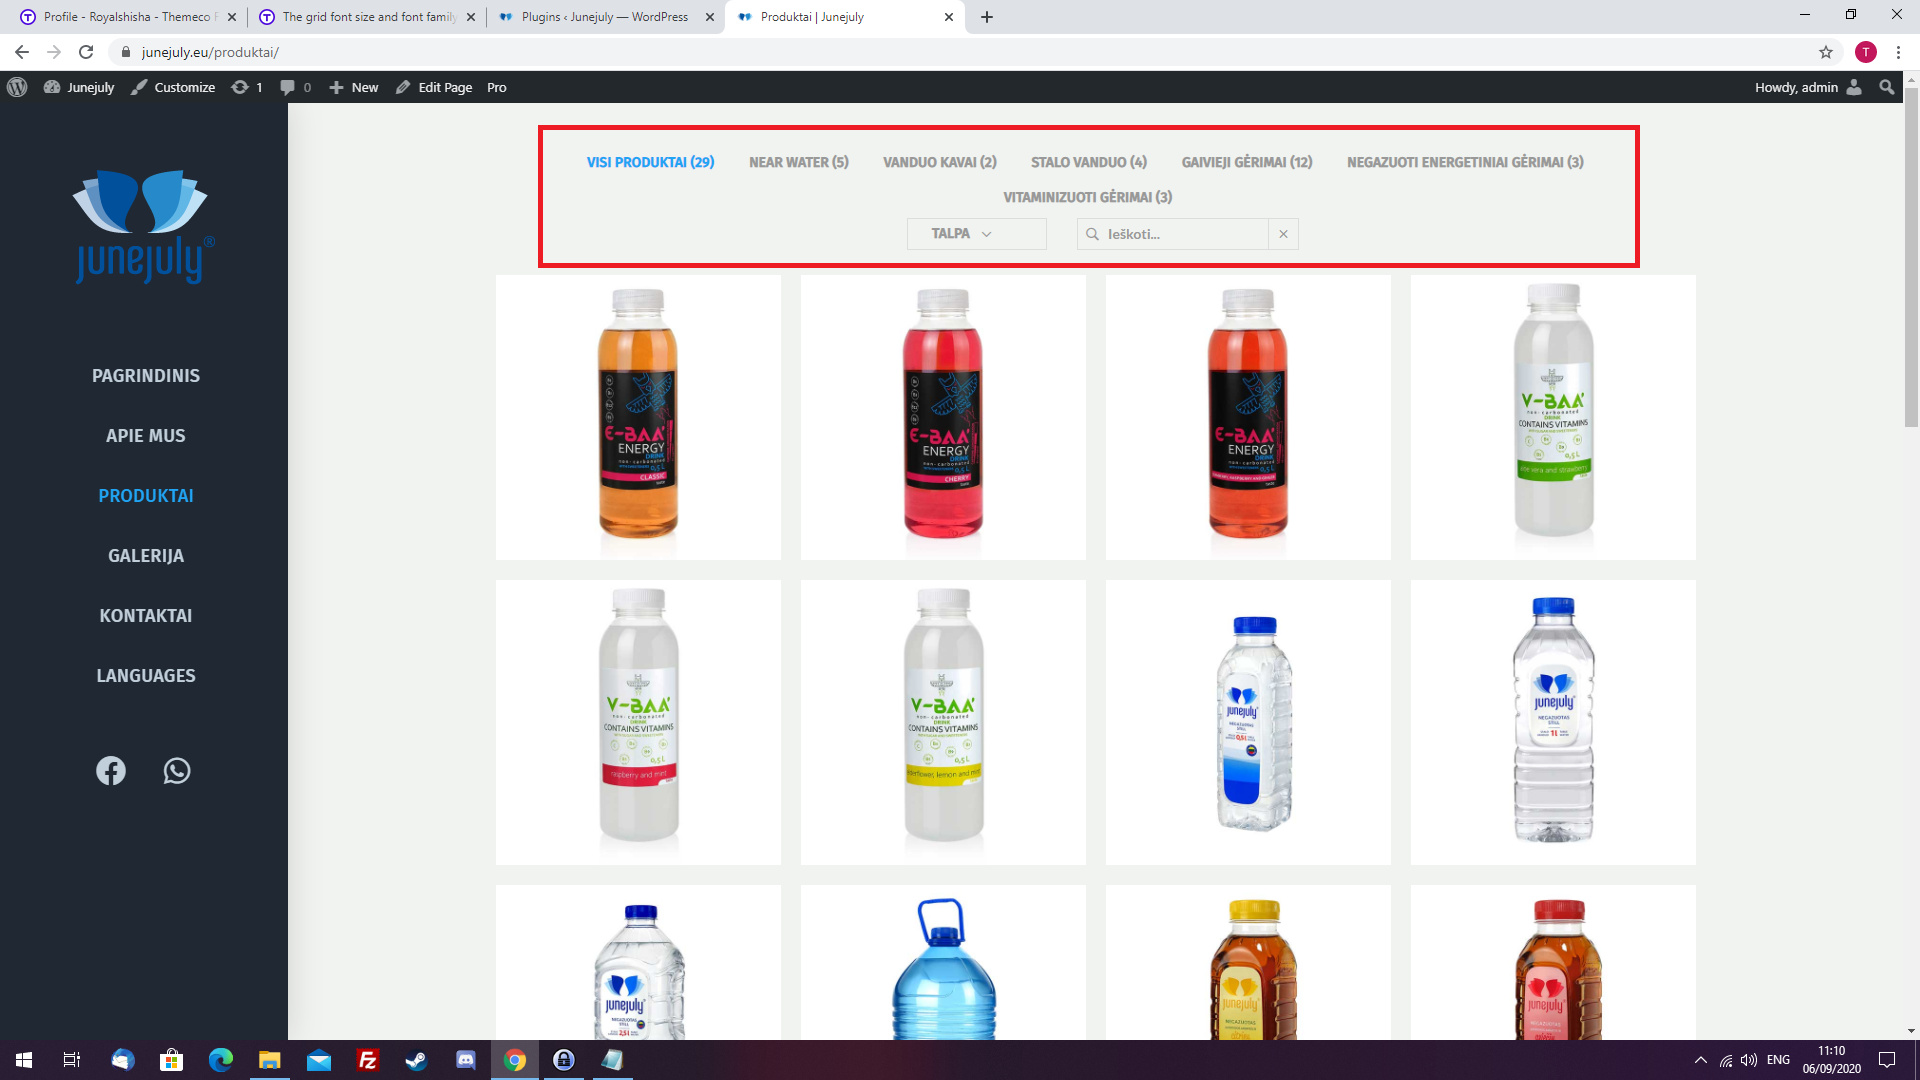Filter by NEAR WATER (5) category
This screenshot has height=1080, width=1920.
pos(799,162)
